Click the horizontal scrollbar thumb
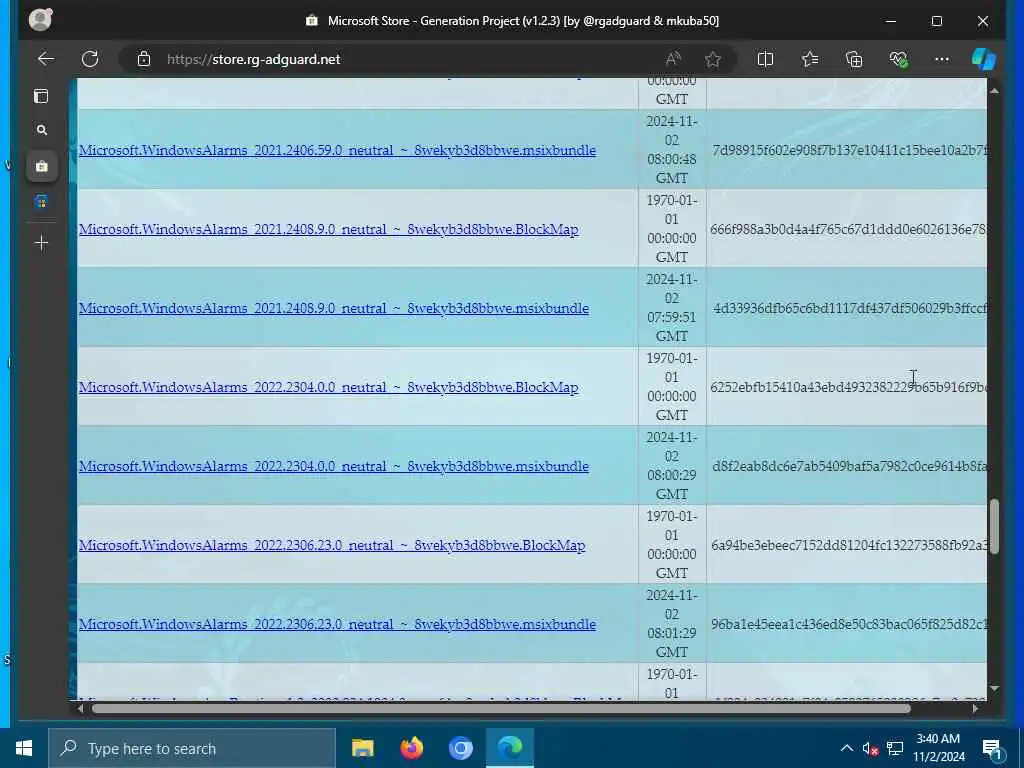 pyautogui.click(x=501, y=709)
